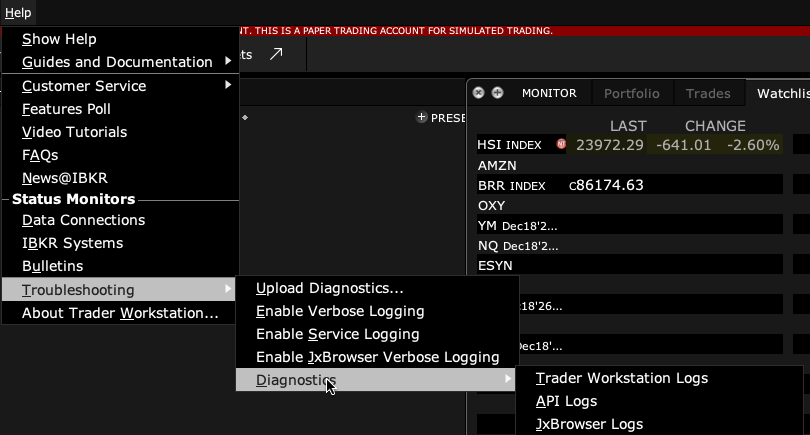The image size is (810, 435).
Task: Click the plus icon beside MONITOR
Action: point(497,92)
